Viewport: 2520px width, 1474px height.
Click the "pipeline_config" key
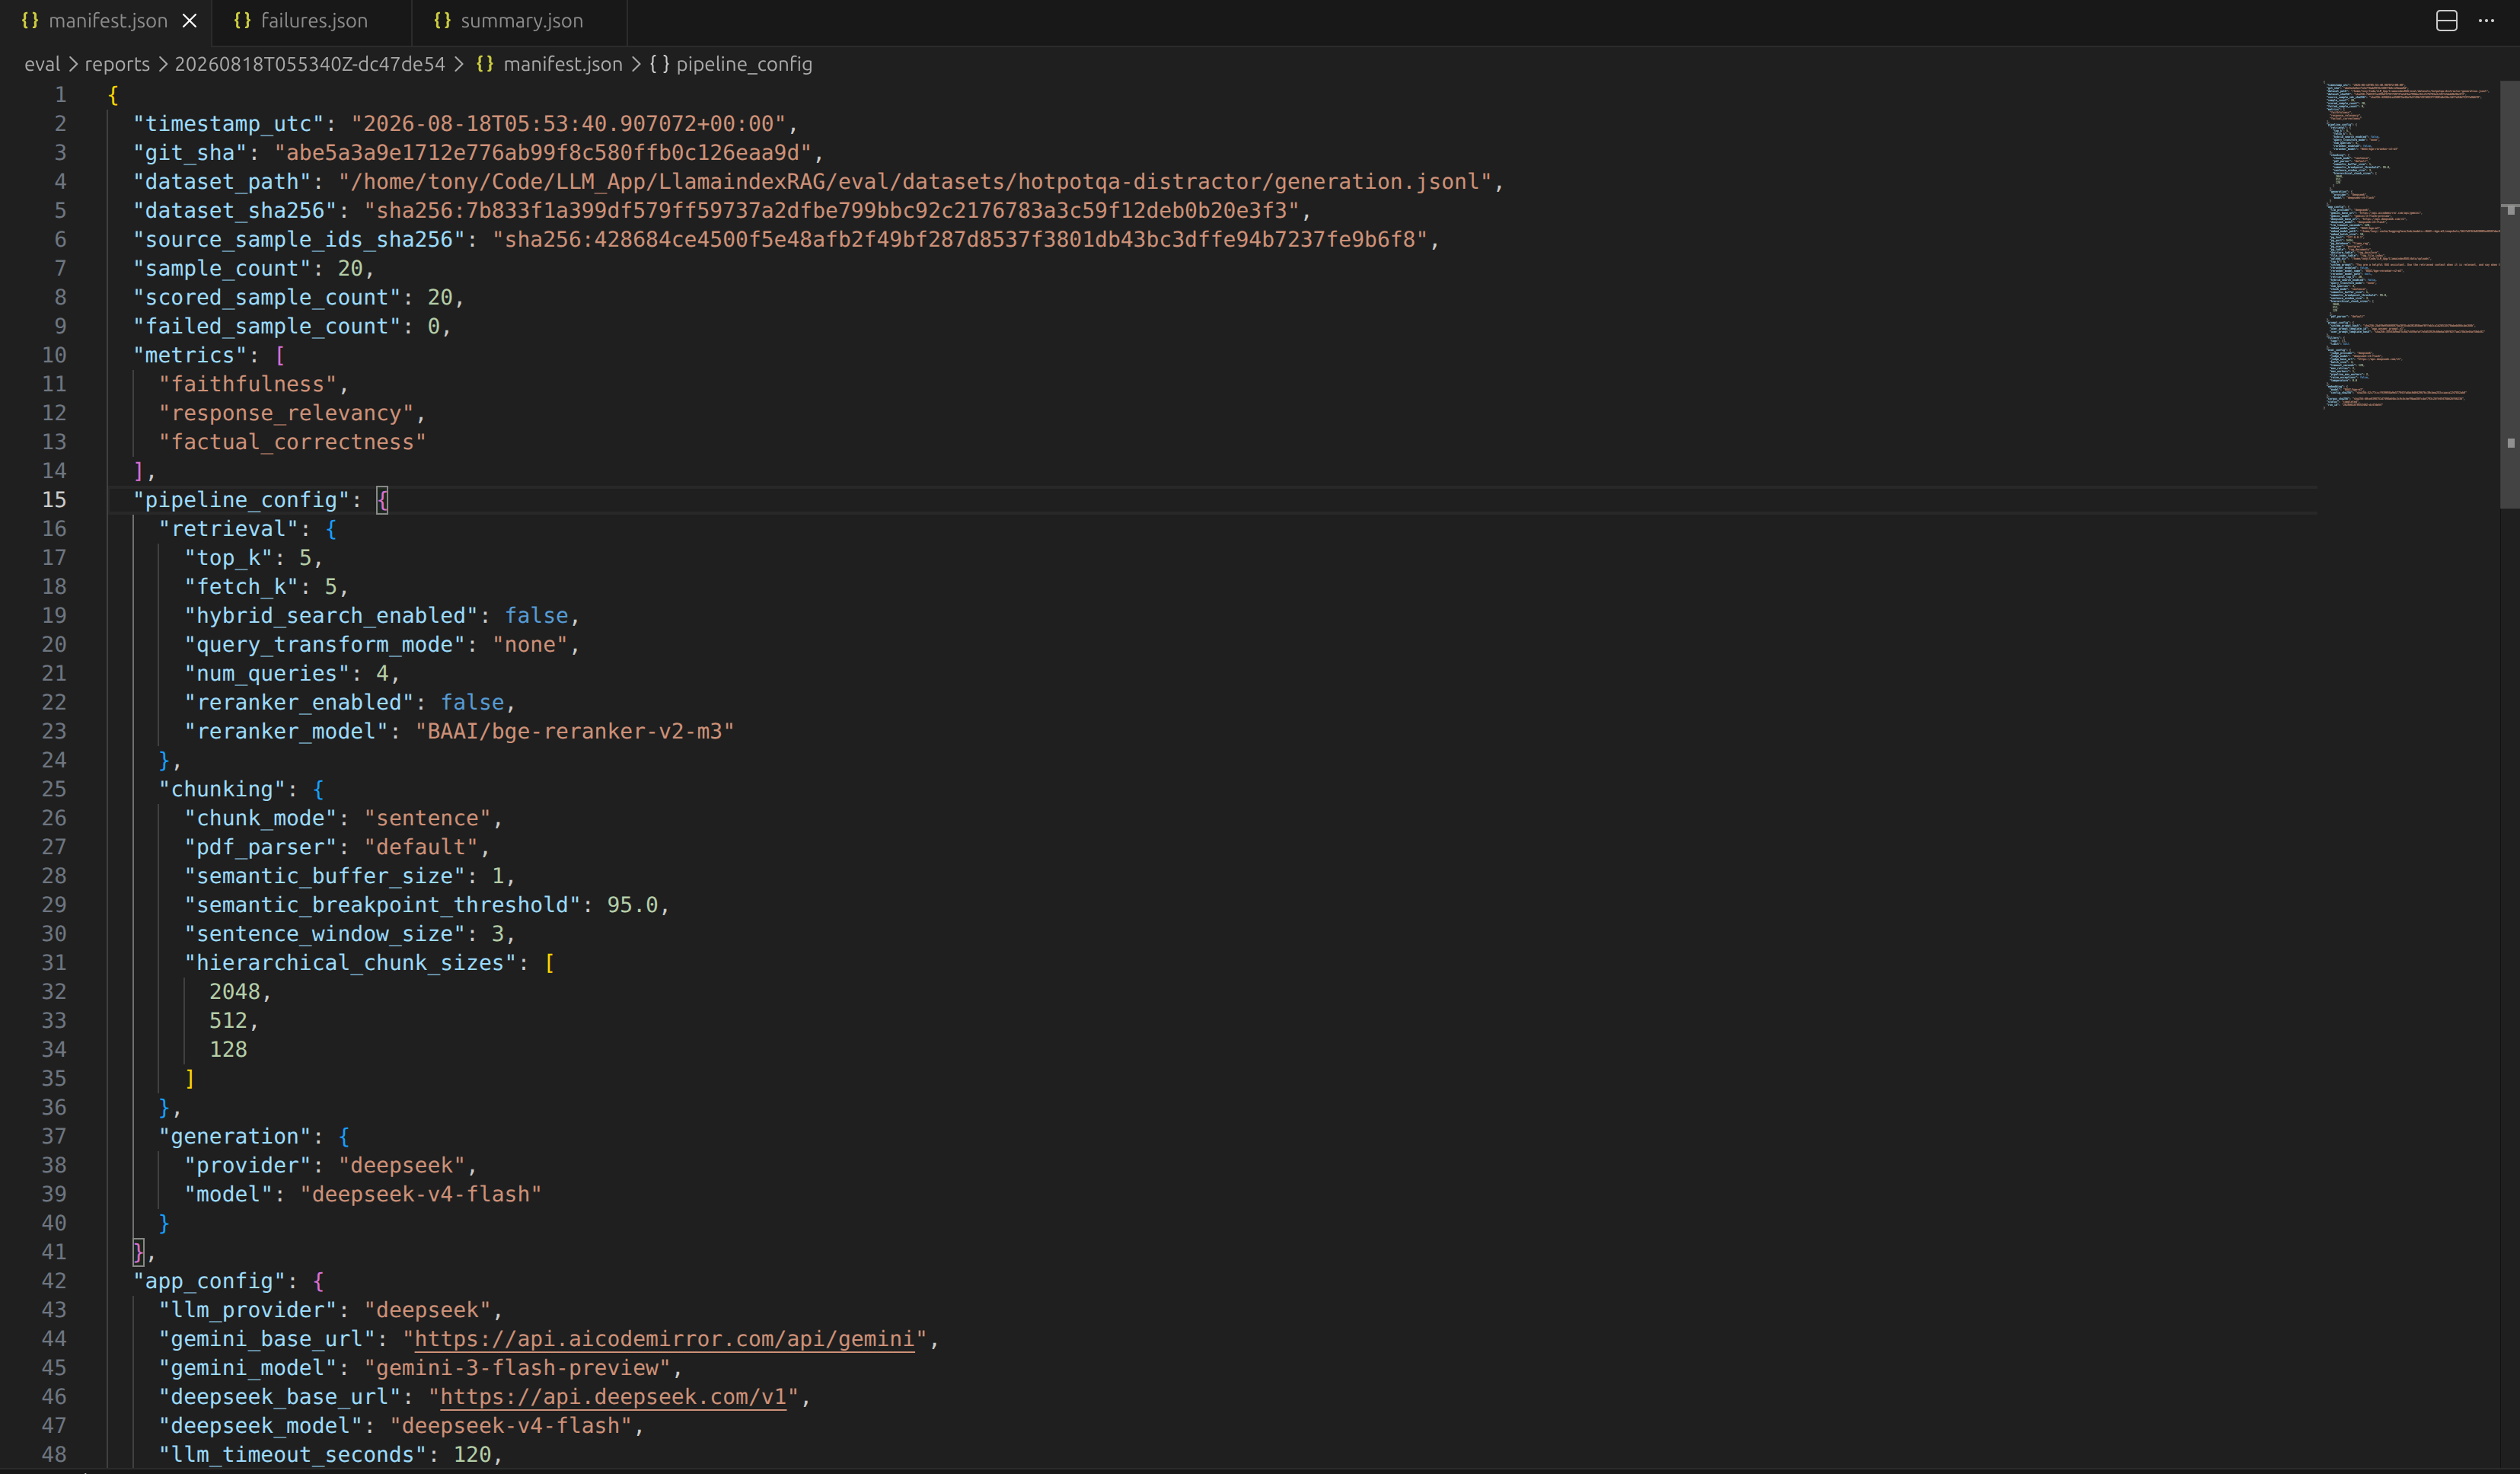click(x=241, y=500)
